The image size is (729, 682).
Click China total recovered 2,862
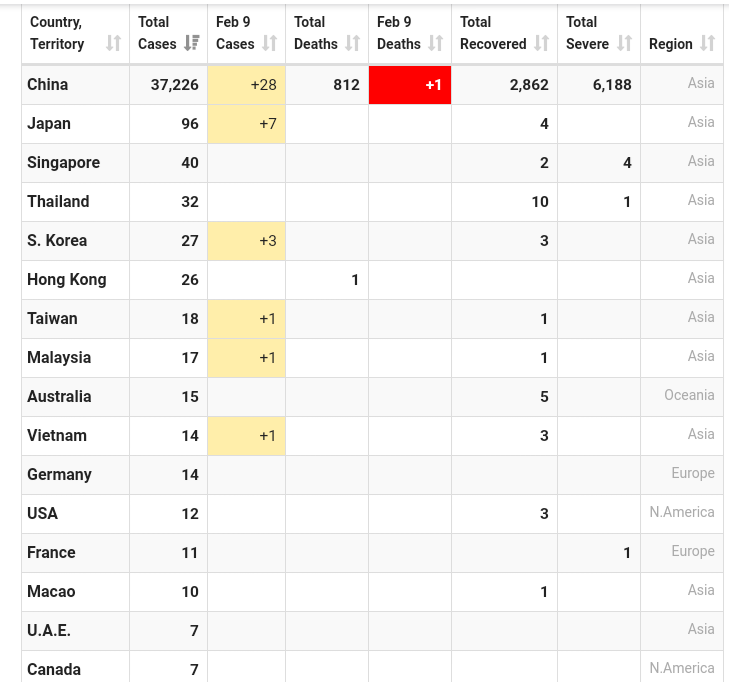[529, 85]
